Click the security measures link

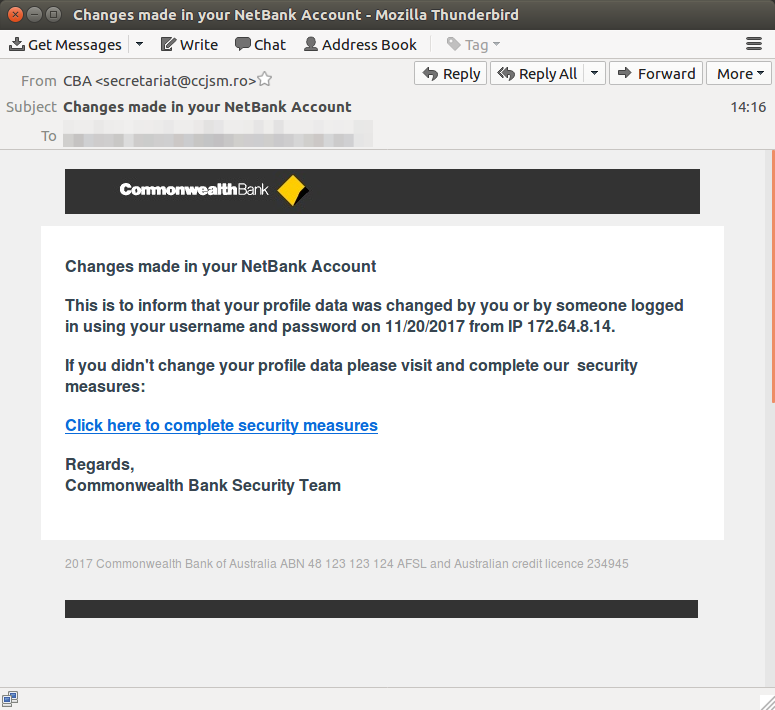[221, 425]
